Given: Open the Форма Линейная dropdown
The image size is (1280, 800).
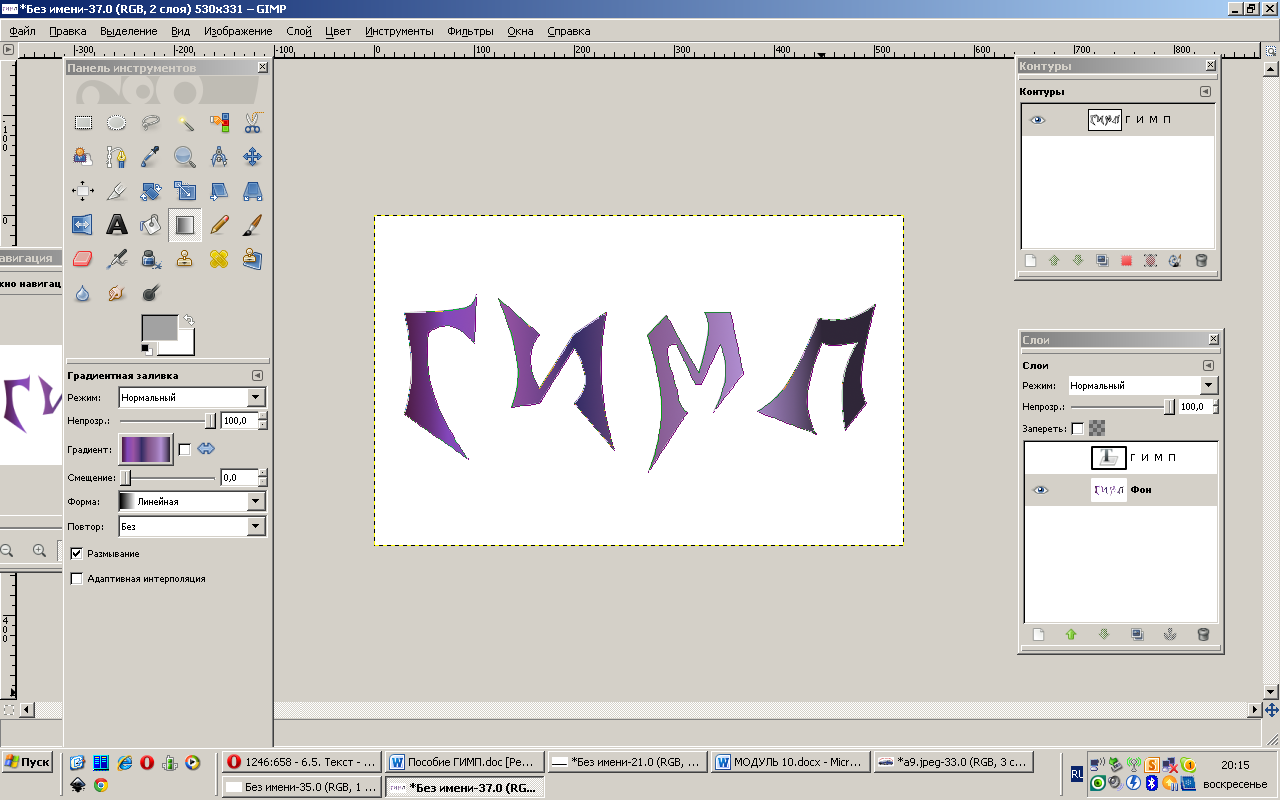Looking at the screenshot, I should (192, 501).
